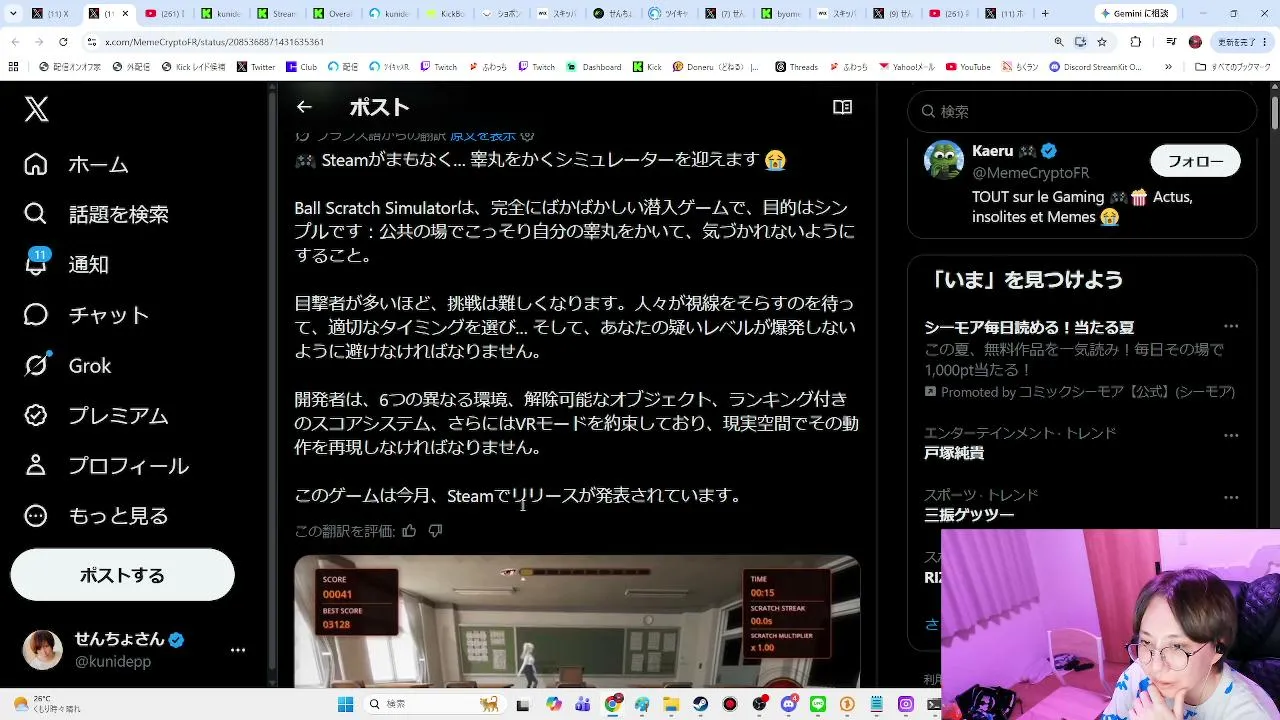Switch to the Stream browser tab
Viewport: 1280px width, 720px height.
click(x=279, y=14)
